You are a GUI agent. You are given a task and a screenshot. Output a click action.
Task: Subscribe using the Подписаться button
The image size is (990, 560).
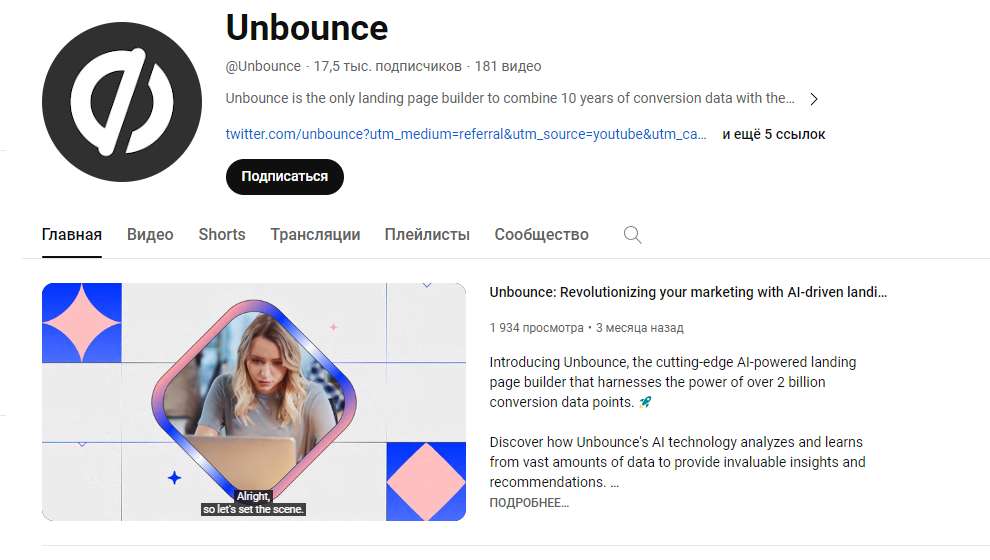tap(284, 176)
